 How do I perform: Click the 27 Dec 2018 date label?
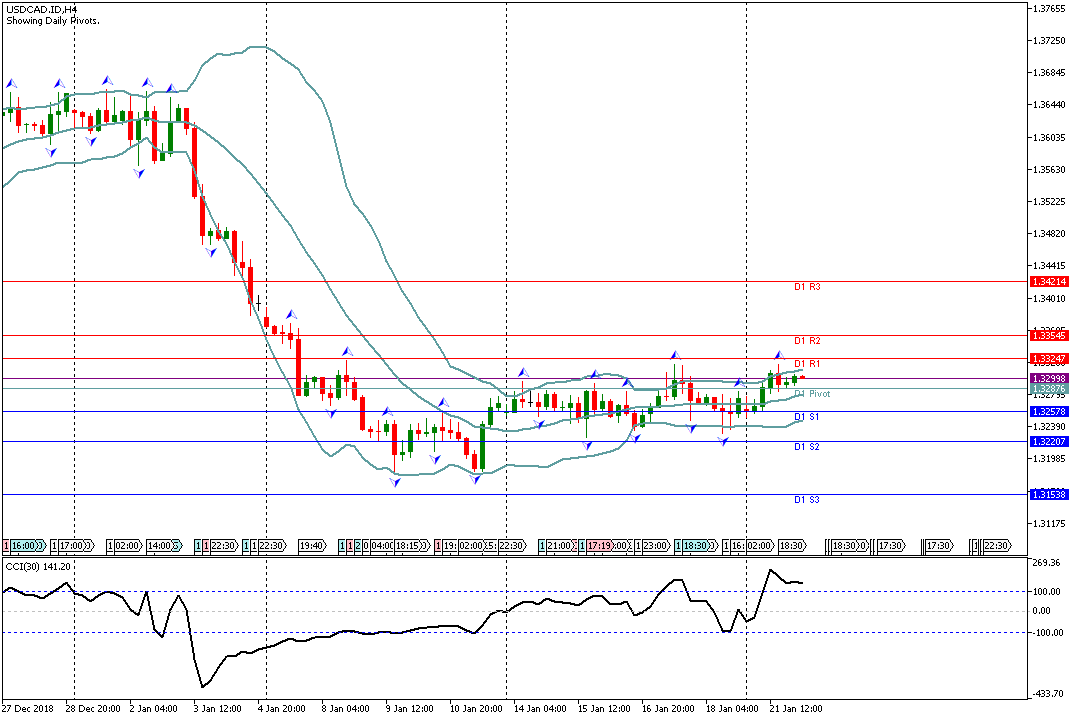(28, 708)
